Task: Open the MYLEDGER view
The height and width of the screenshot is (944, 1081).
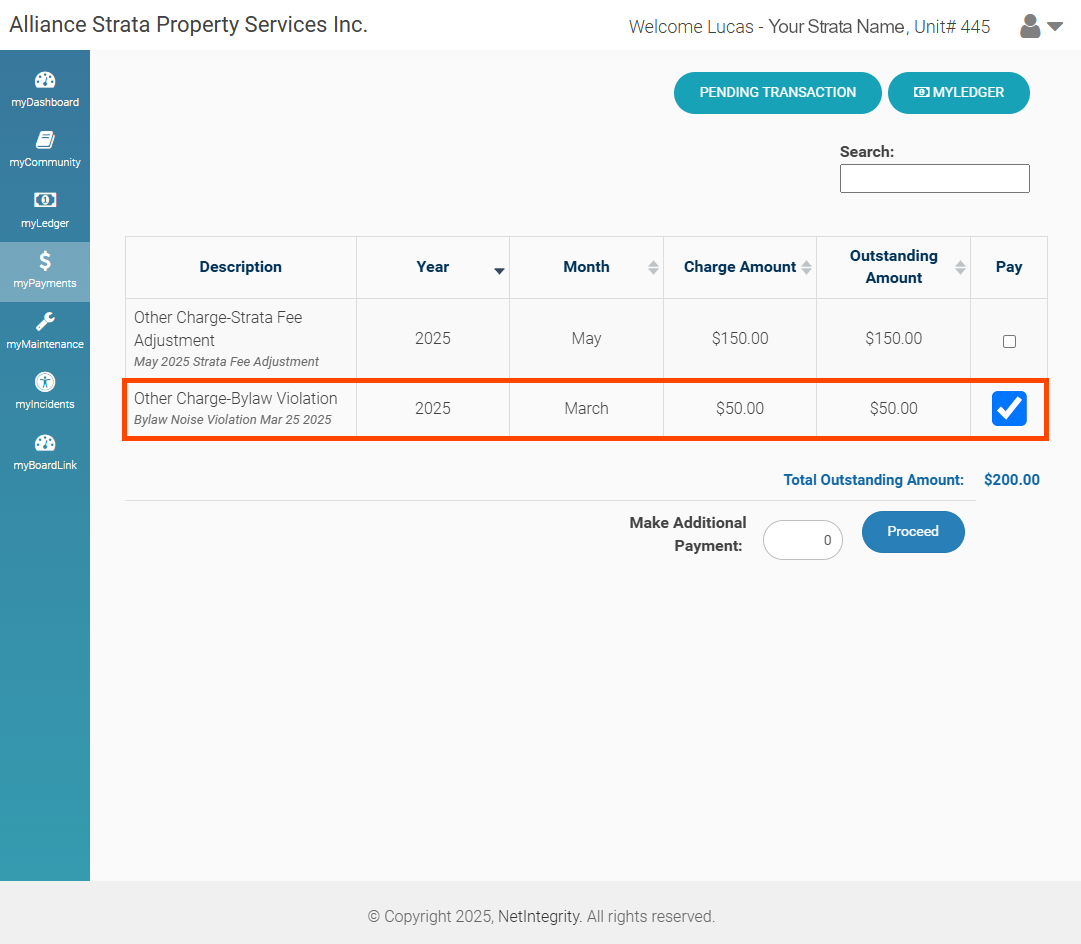Action: click(x=958, y=92)
